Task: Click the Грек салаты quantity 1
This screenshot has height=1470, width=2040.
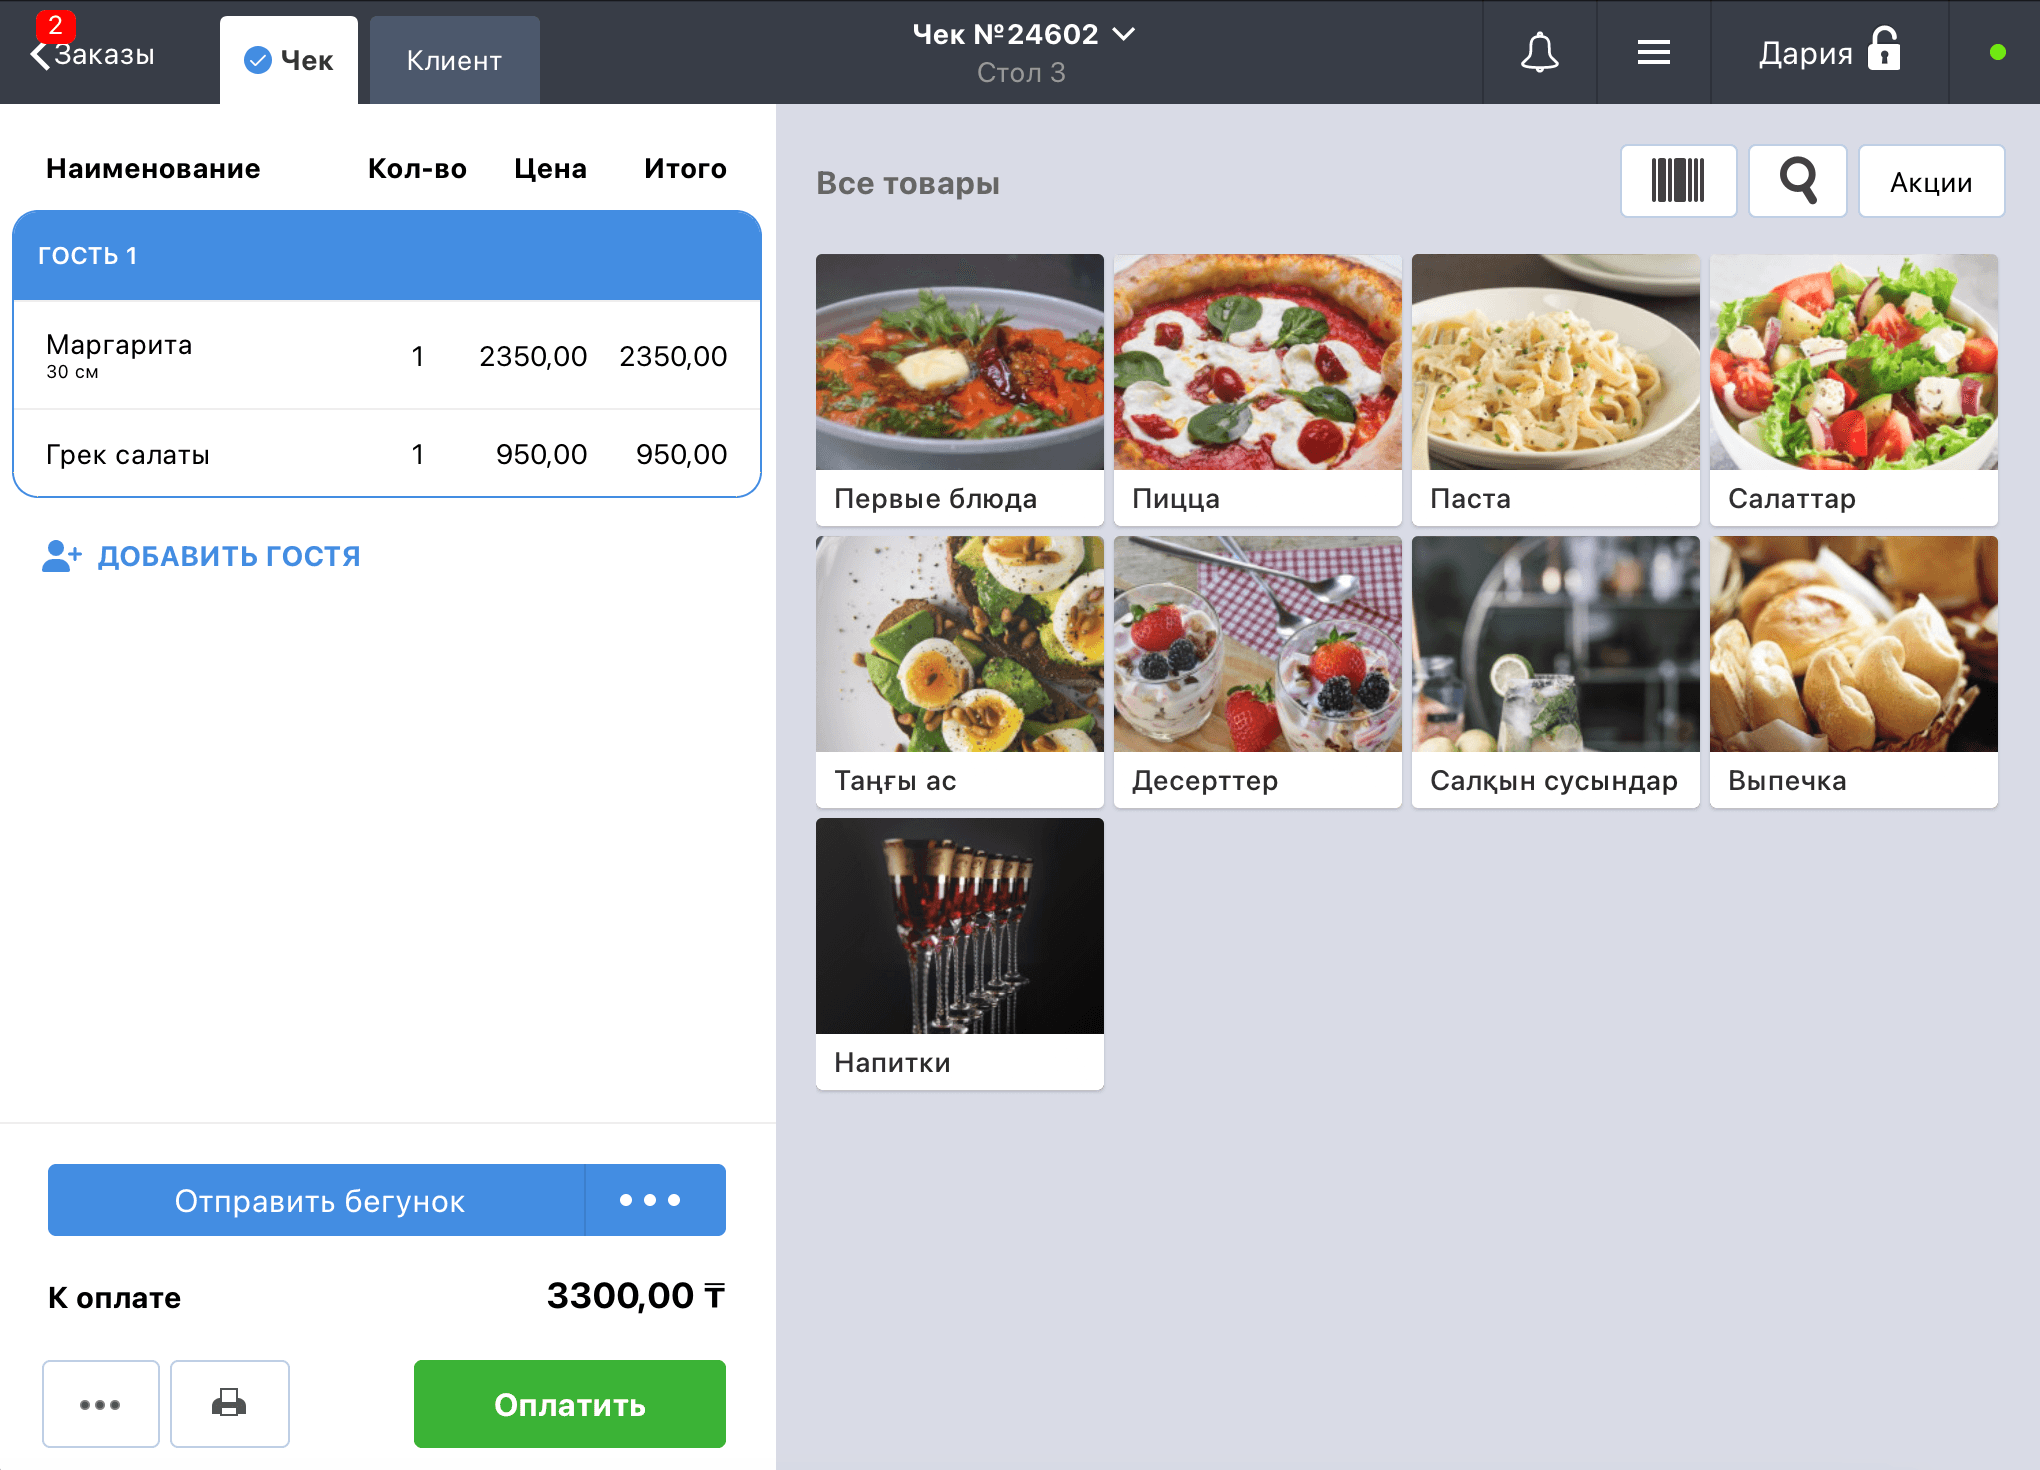Action: (x=418, y=454)
